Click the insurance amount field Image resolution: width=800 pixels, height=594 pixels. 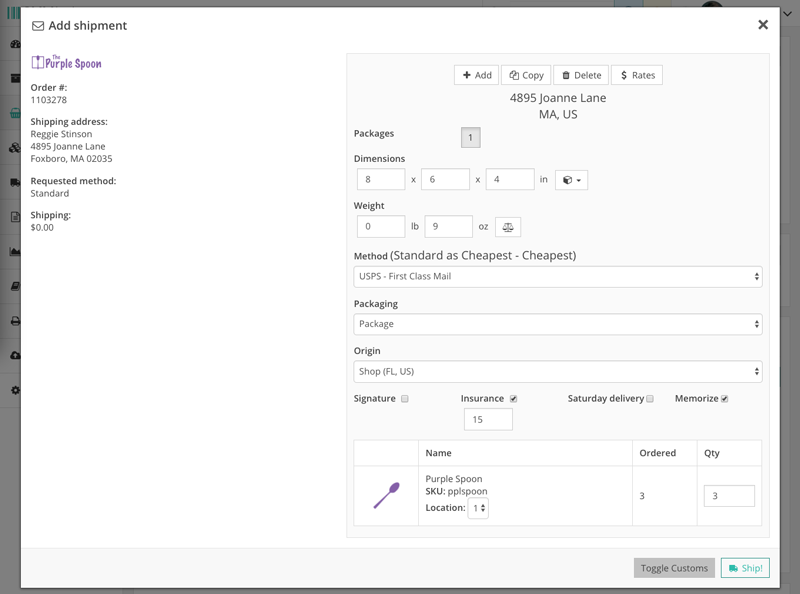click(488, 420)
